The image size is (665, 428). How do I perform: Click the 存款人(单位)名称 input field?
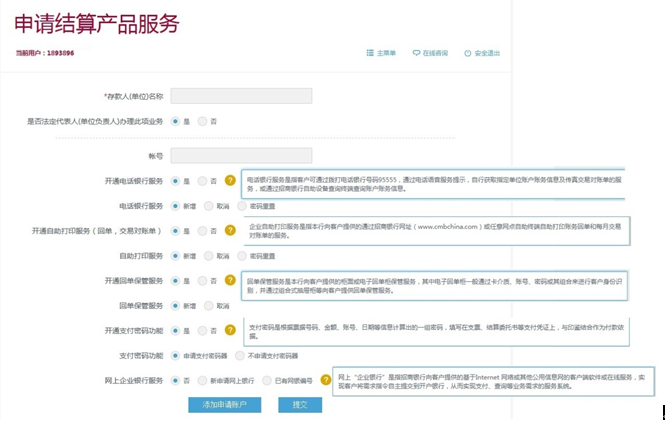[241, 96]
